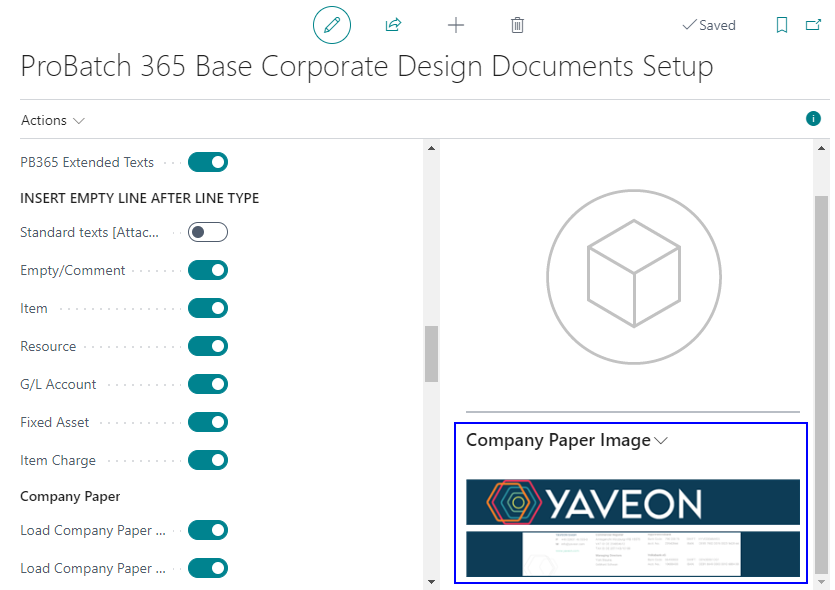The width and height of the screenshot is (835, 590).
Task: Switch off Resource toggle
Action: 208,347
